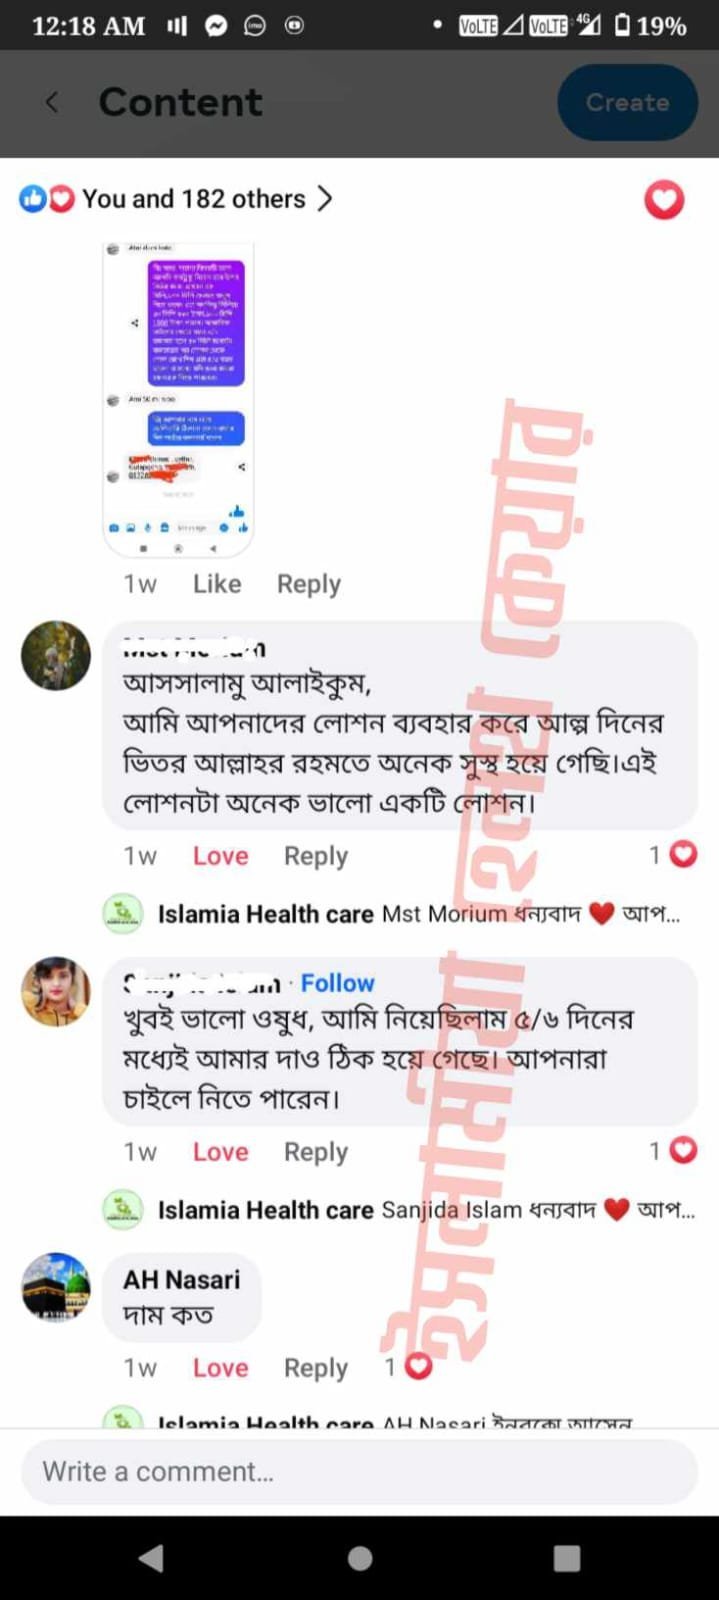This screenshot has height=1600, width=719.
Task: Tap the heart reaction on AH Nasari's comment
Action: point(408,1366)
